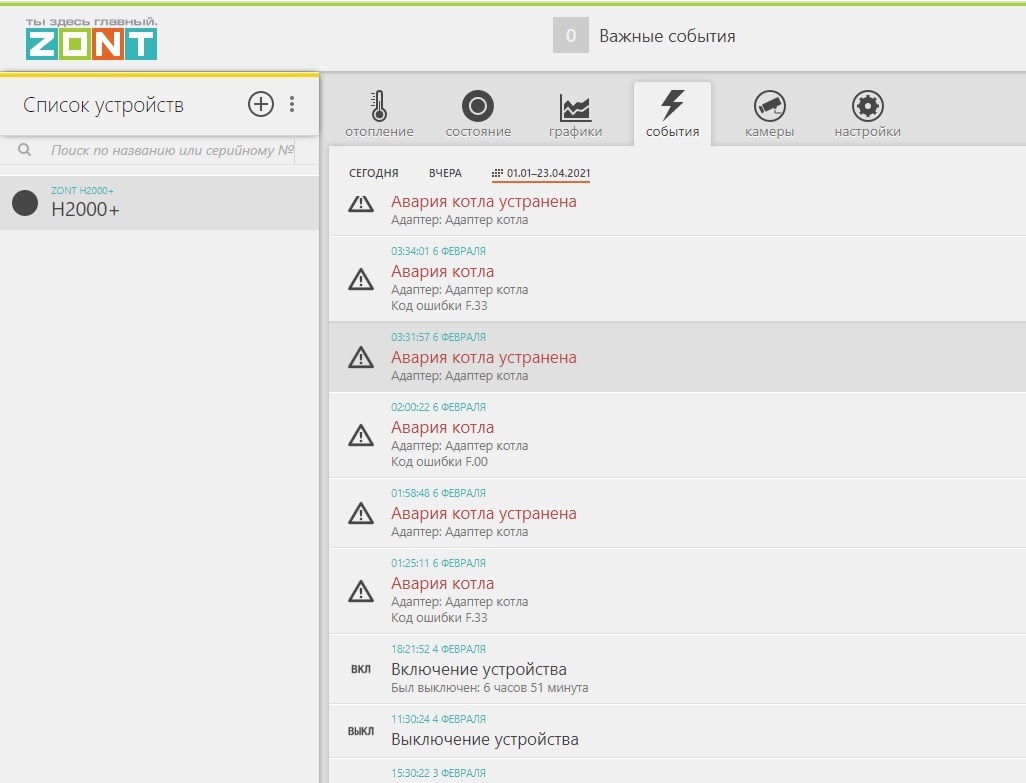Viewport: 1026px width, 783px height.
Task: Switch to the Состояние tab
Action: (x=477, y=114)
